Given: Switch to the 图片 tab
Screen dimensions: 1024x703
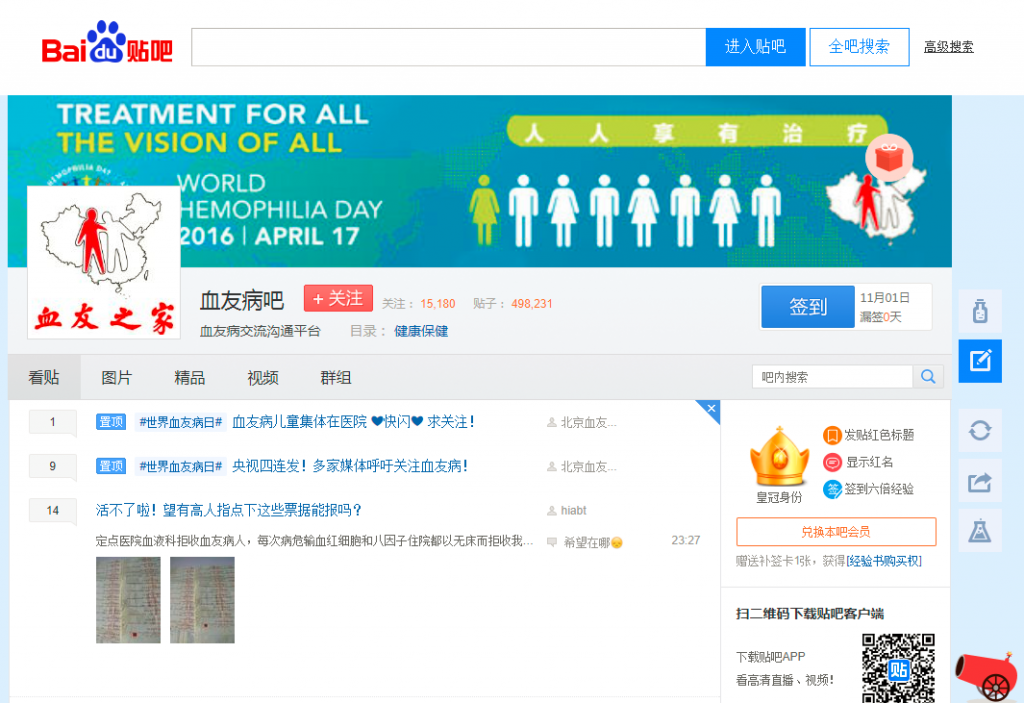Looking at the screenshot, I should tap(117, 378).
